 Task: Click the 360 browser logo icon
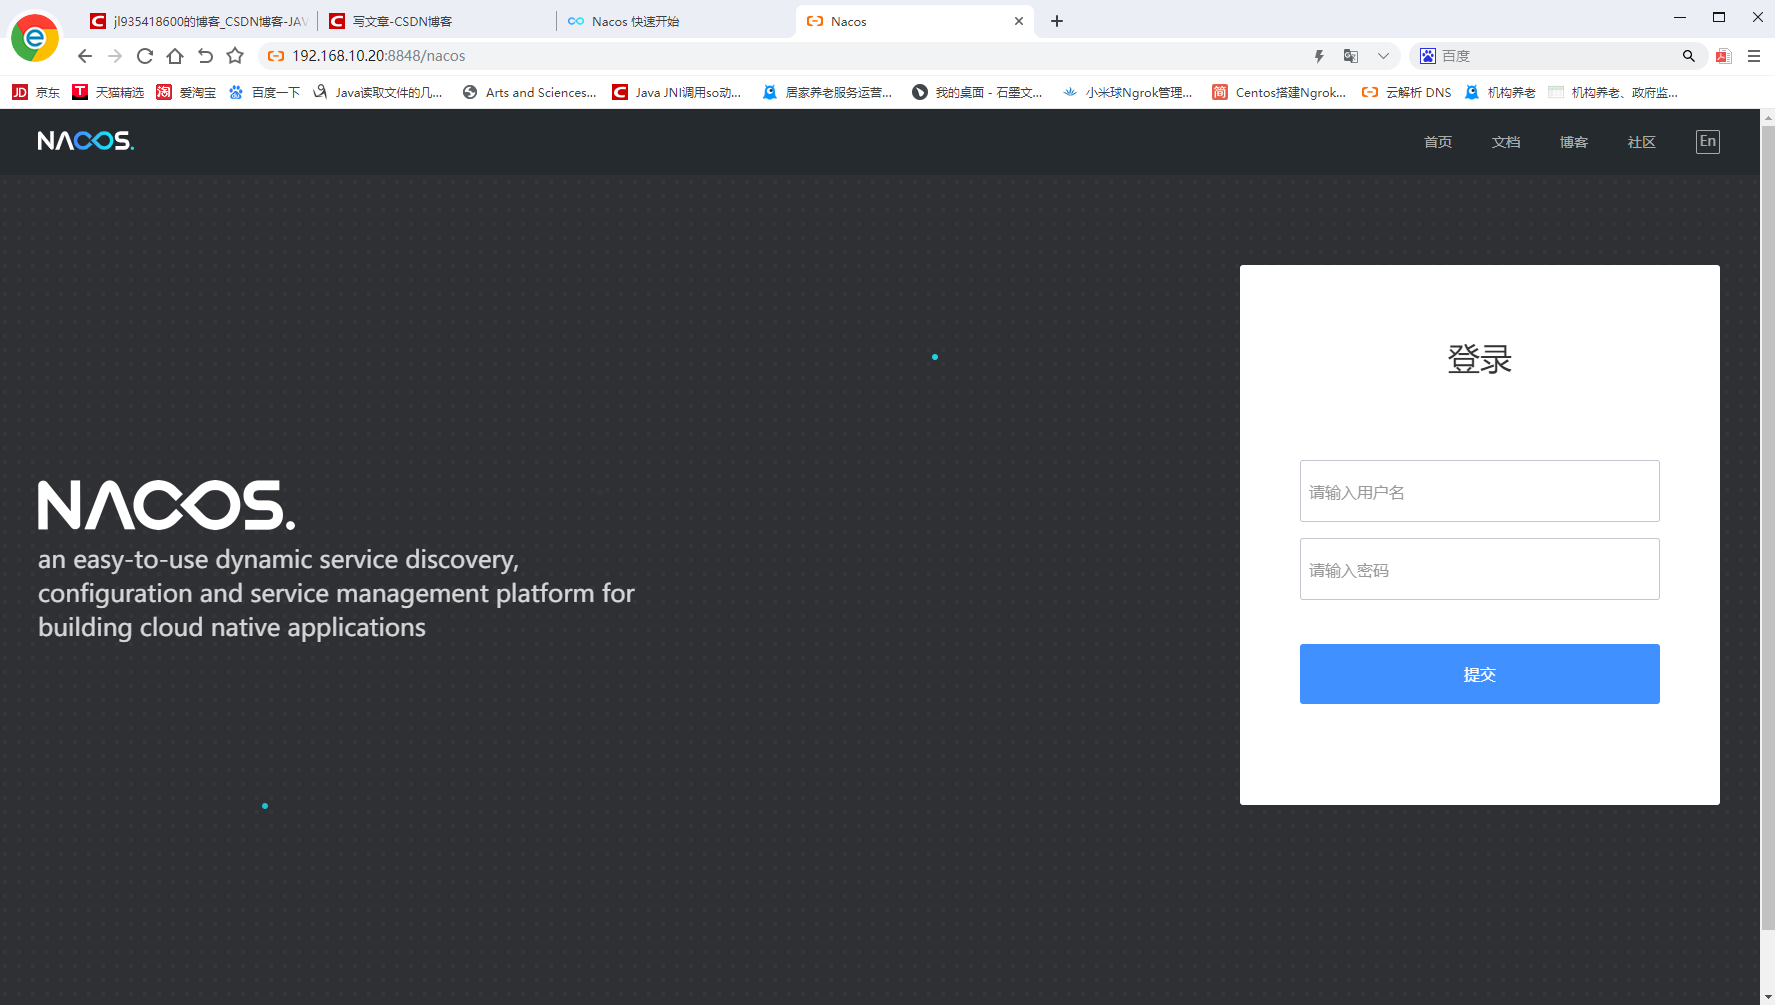(35, 38)
